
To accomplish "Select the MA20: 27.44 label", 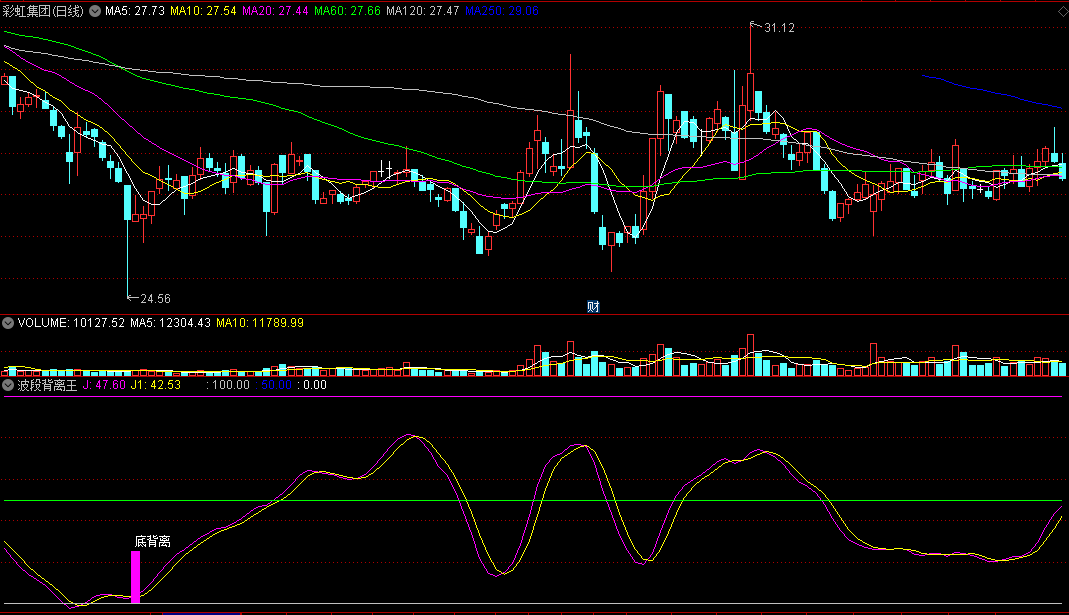I will click(275, 11).
